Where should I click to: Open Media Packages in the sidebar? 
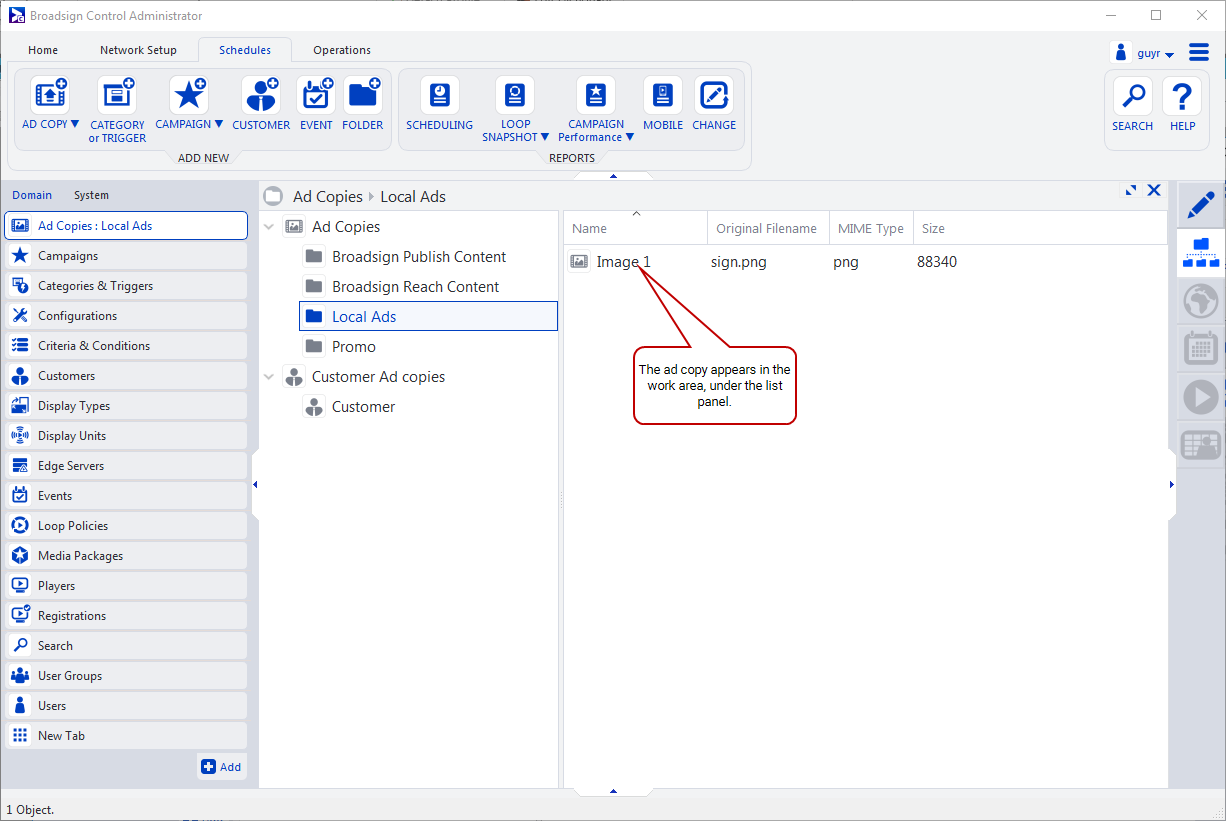[x=126, y=556]
